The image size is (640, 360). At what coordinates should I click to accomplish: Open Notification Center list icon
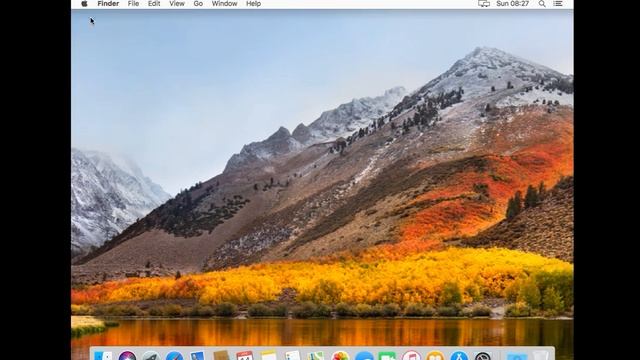pos(558,4)
